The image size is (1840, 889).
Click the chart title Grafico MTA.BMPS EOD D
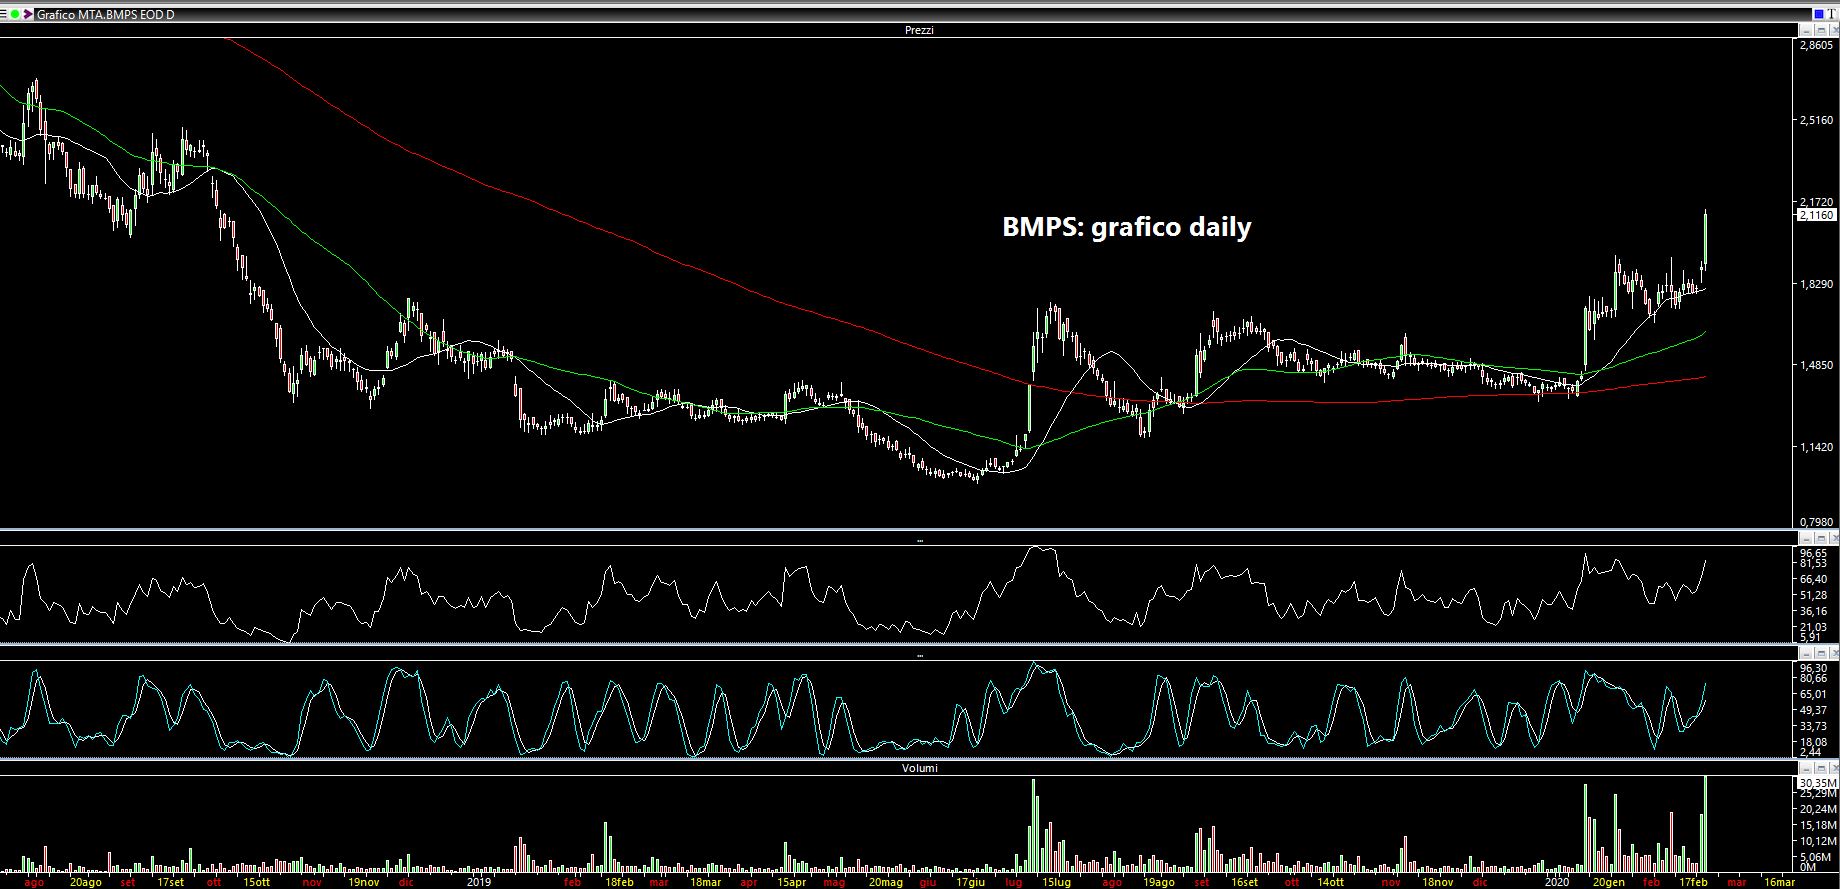(x=105, y=15)
